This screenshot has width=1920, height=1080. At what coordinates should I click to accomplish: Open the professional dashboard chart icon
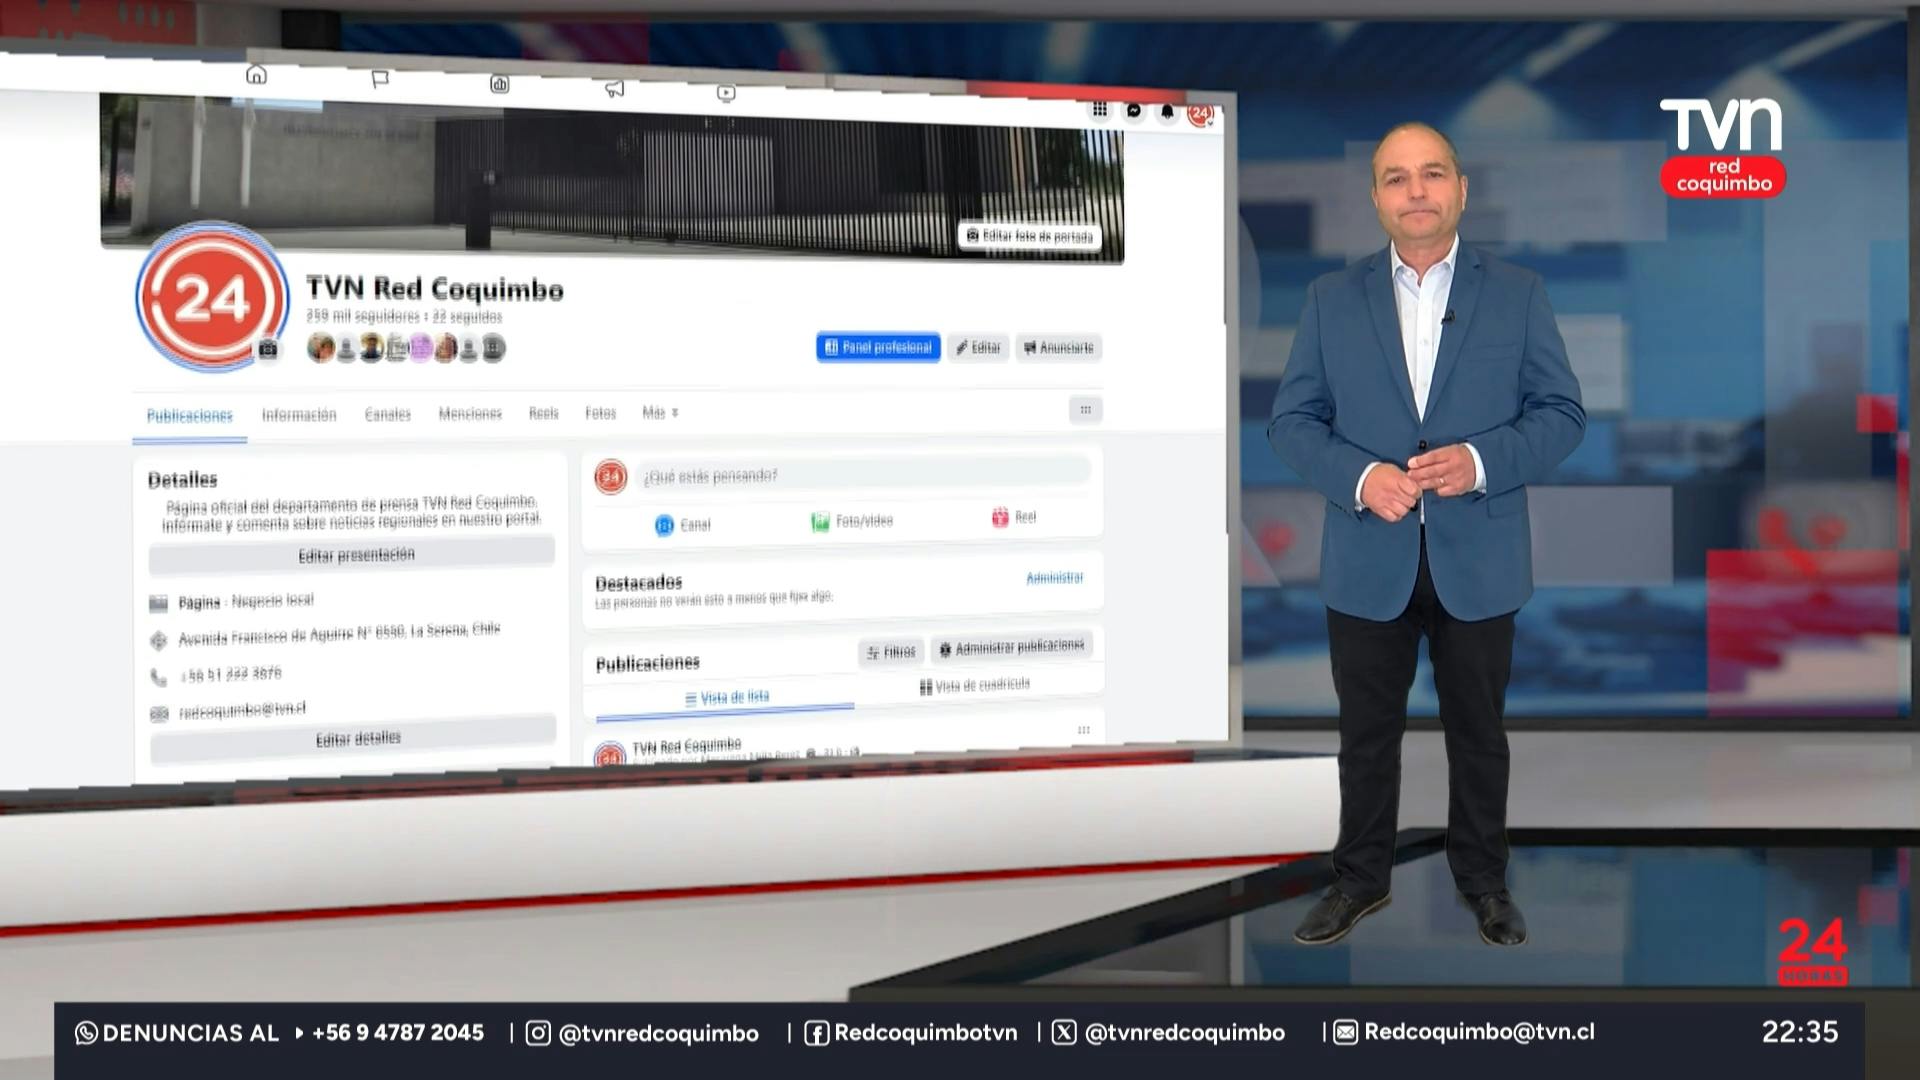(500, 84)
